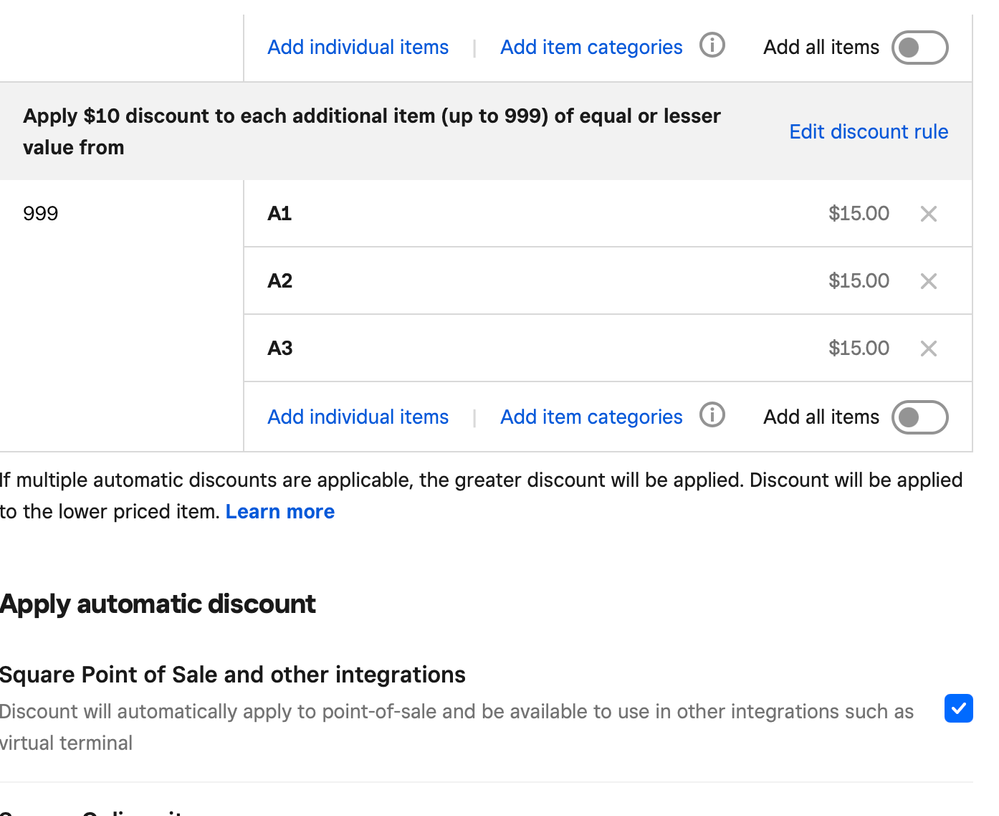Click the info icon above the discount rule banner
This screenshot has width=999, height=816.
click(712, 46)
